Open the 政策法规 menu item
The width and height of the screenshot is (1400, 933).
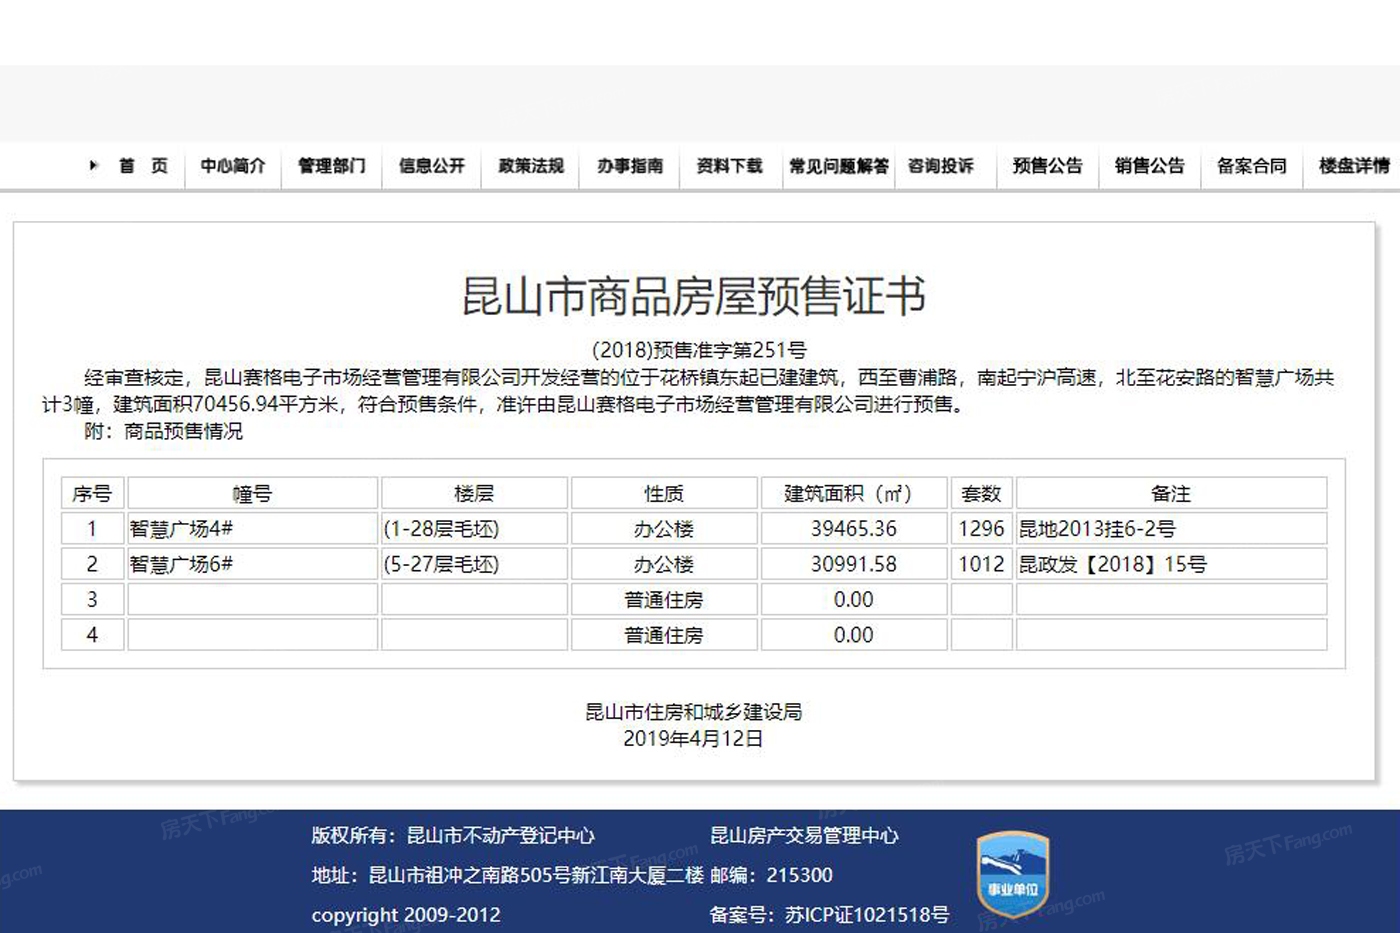point(531,166)
